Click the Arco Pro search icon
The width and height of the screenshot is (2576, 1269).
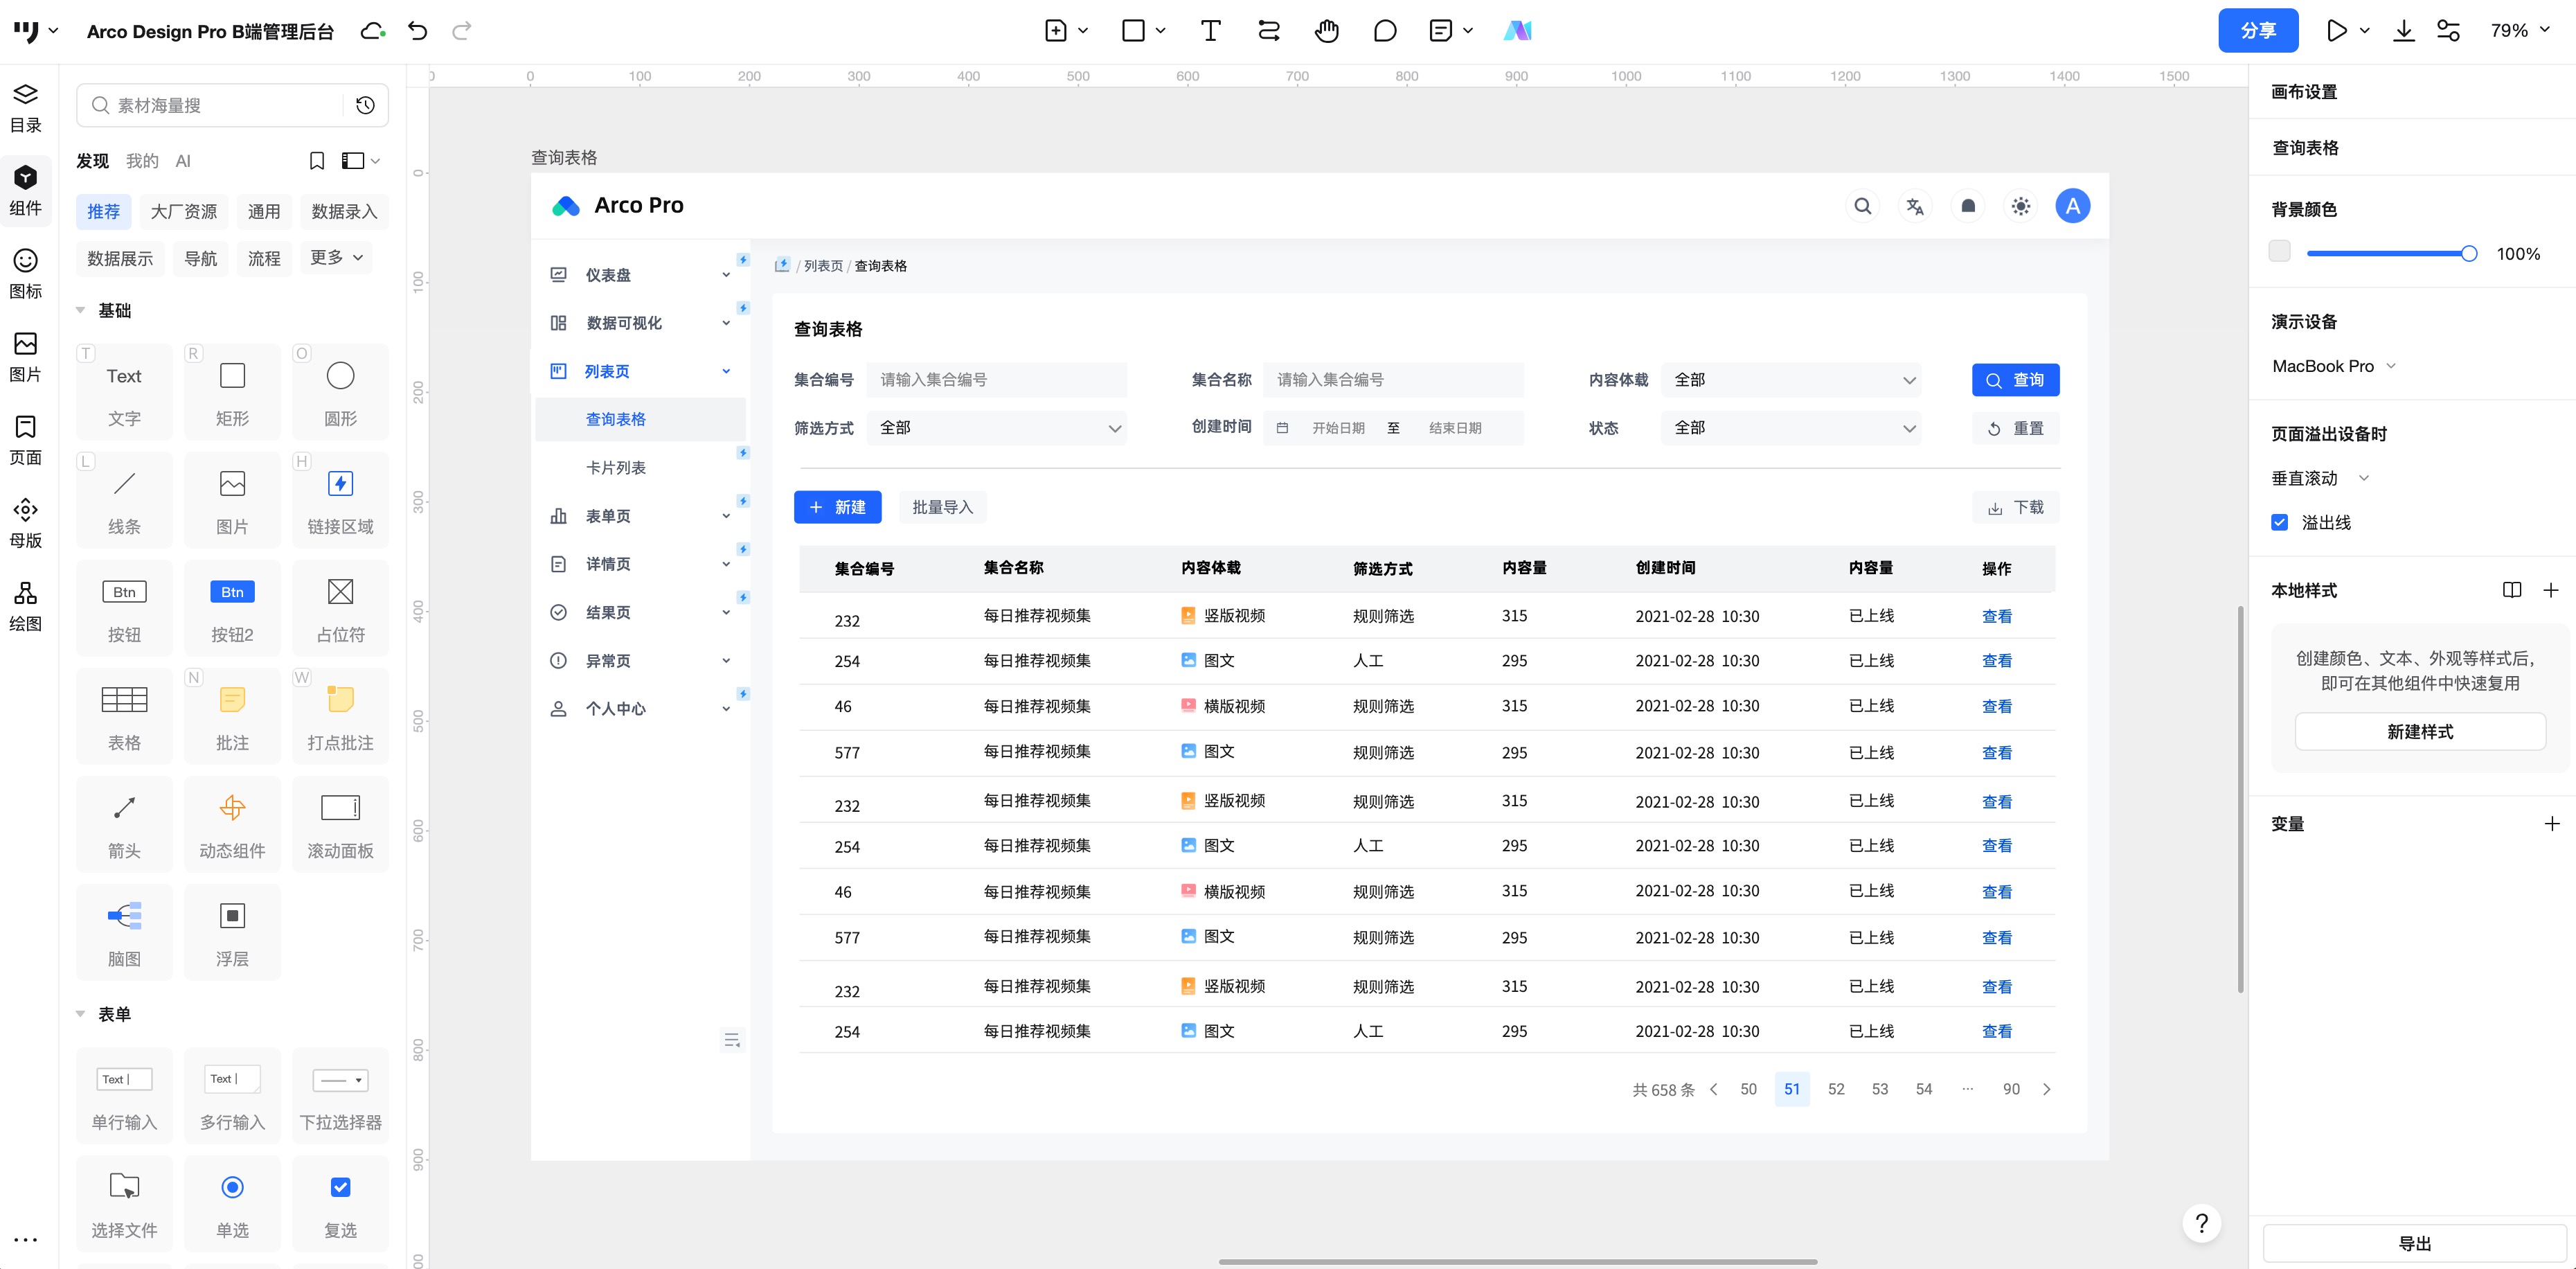(1862, 206)
